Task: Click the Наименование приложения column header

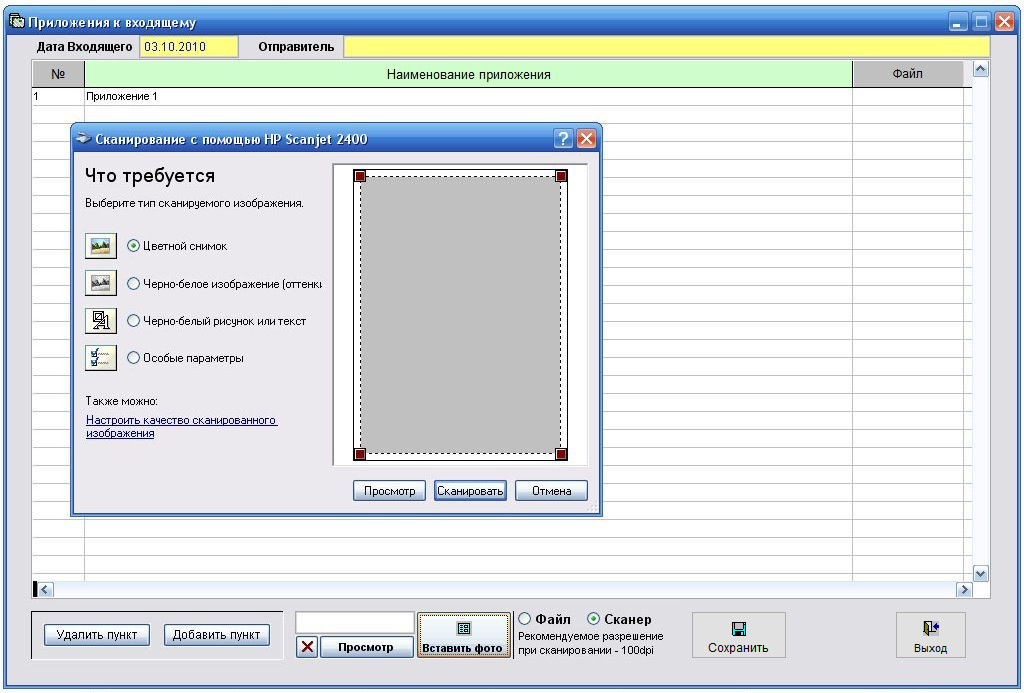Action: point(468,74)
